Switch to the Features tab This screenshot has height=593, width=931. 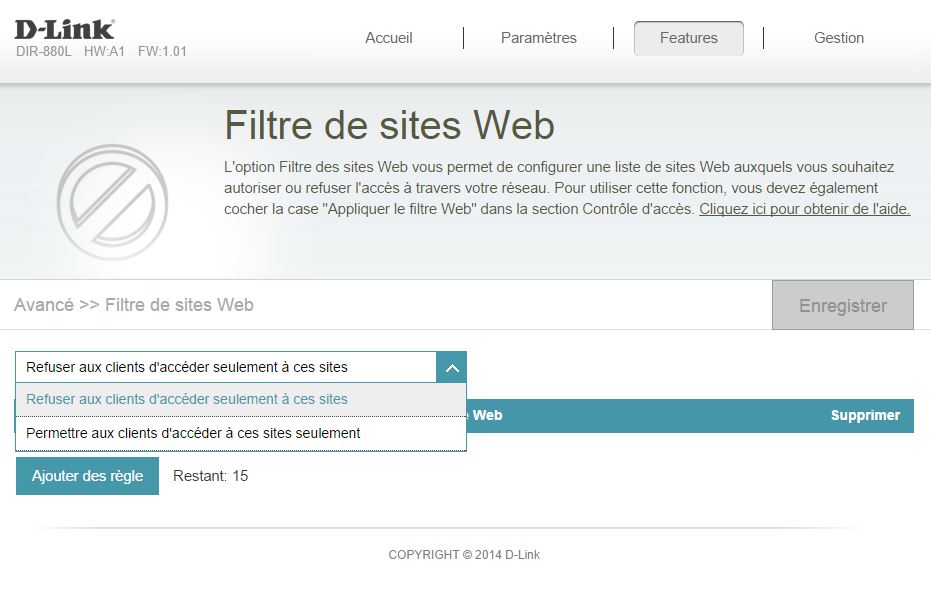(688, 38)
